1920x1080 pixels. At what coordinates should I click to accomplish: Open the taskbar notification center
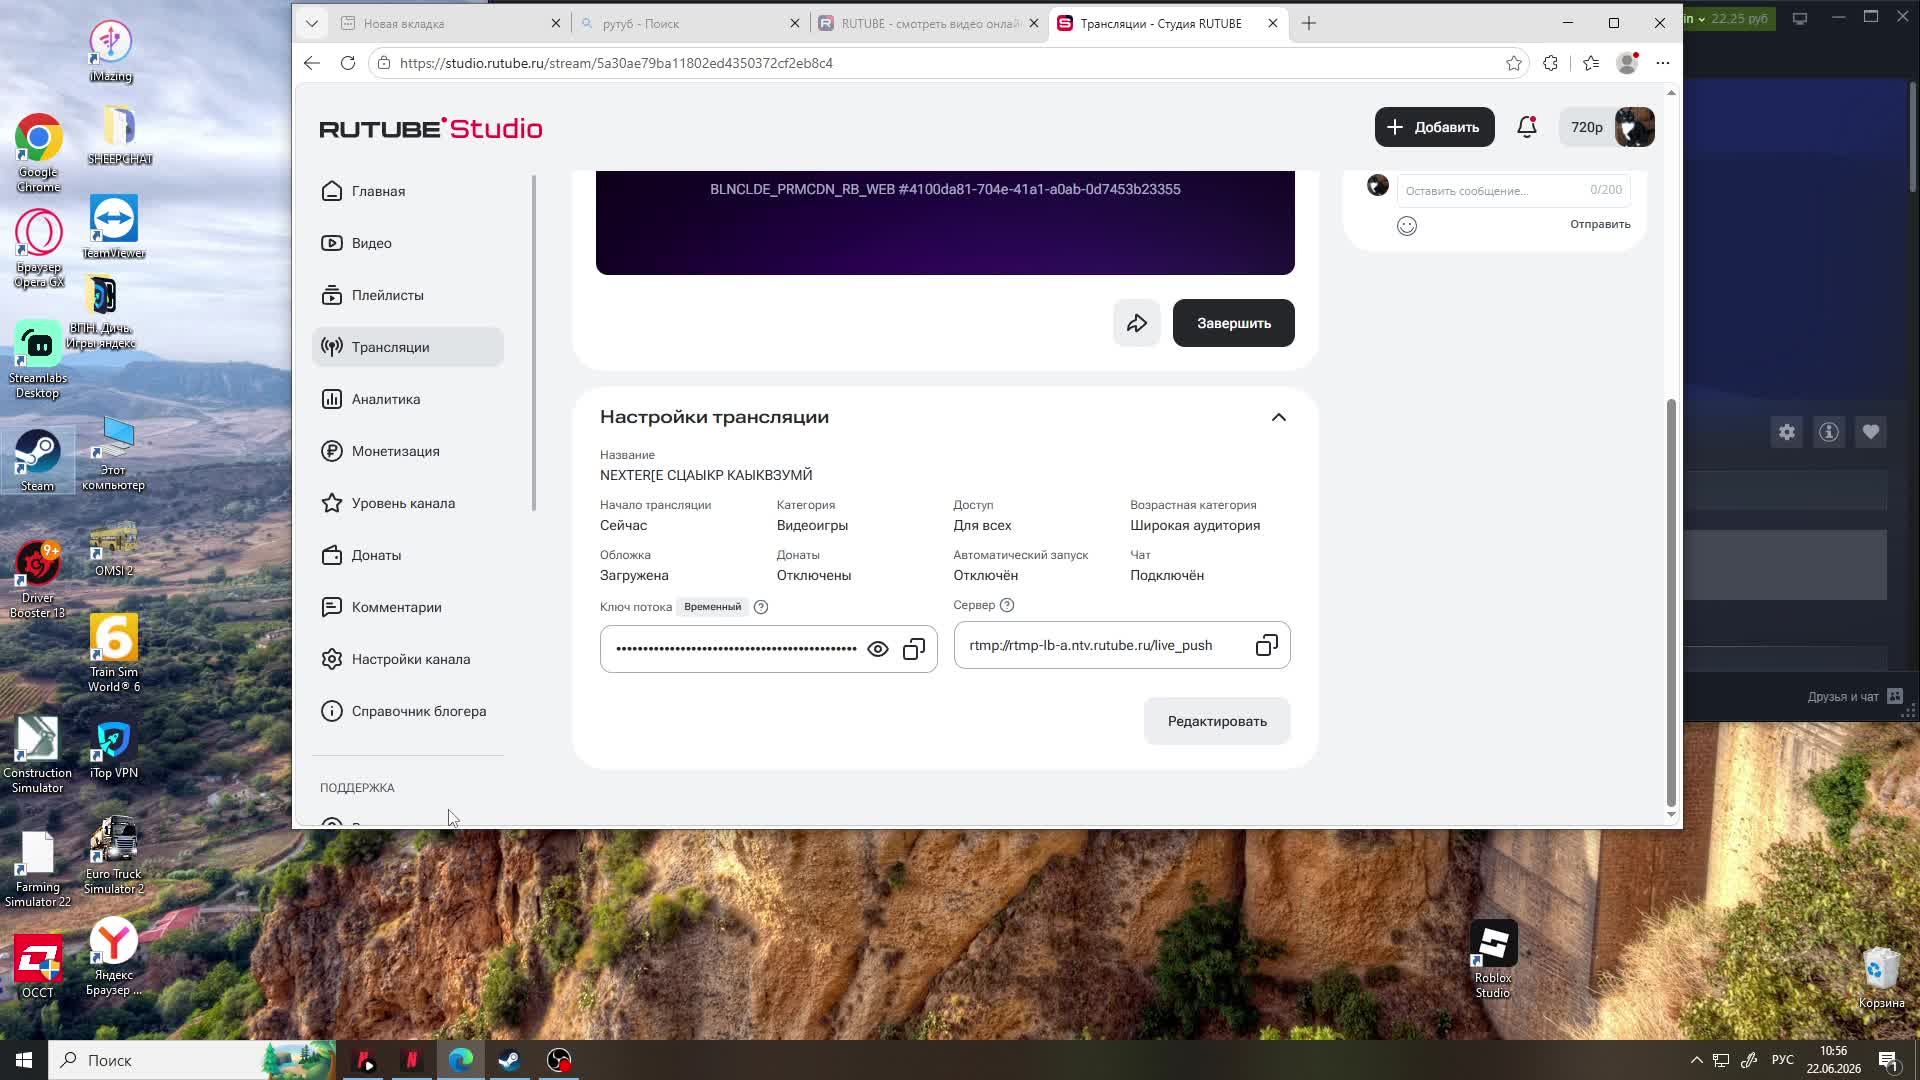tap(1888, 1060)
